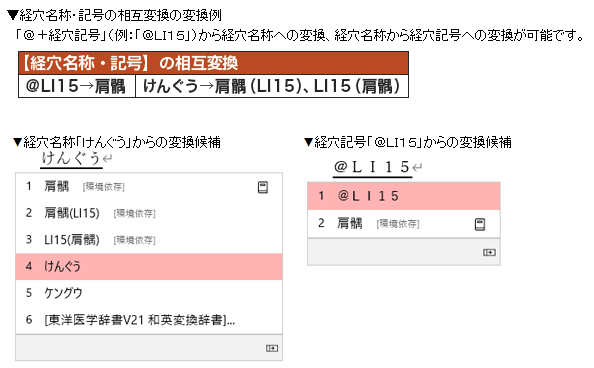This screenshot has height=368, width=594.
Task: Expand the けんぐう candidate list with footer icon
Action: [272, 348]
